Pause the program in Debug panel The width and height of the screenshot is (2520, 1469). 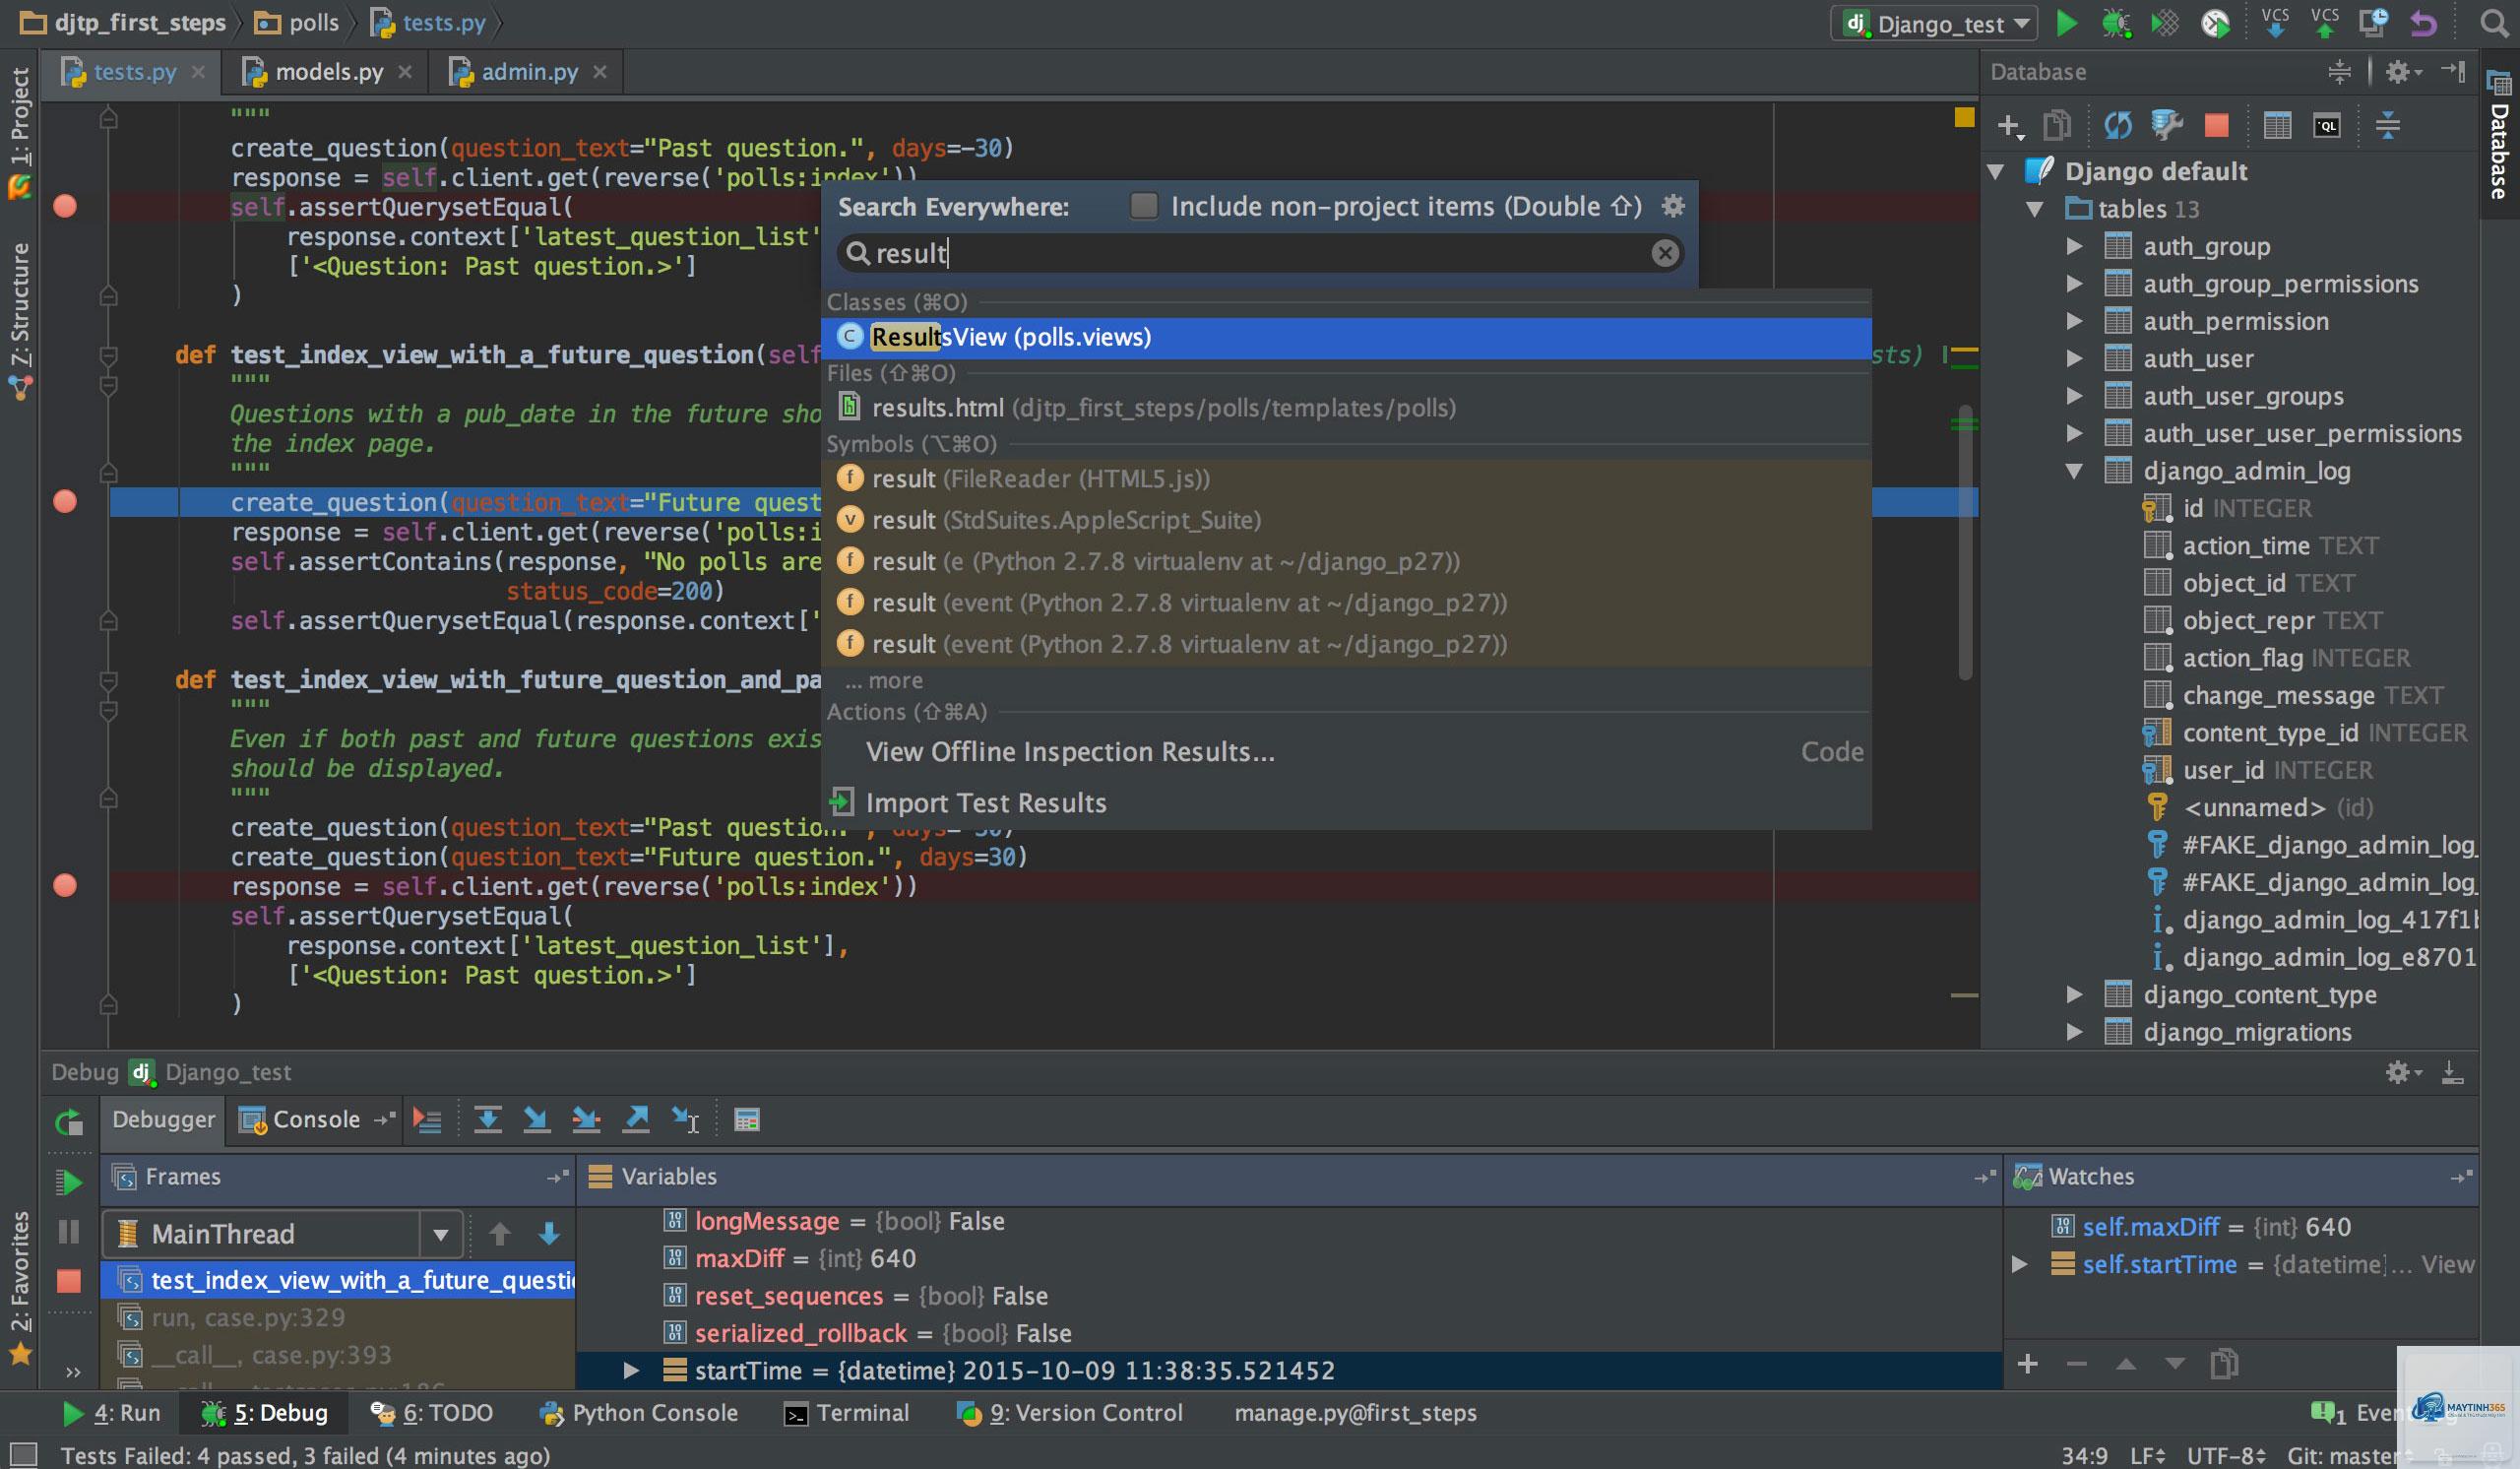pyautogui.click(x=68, y=1231)
